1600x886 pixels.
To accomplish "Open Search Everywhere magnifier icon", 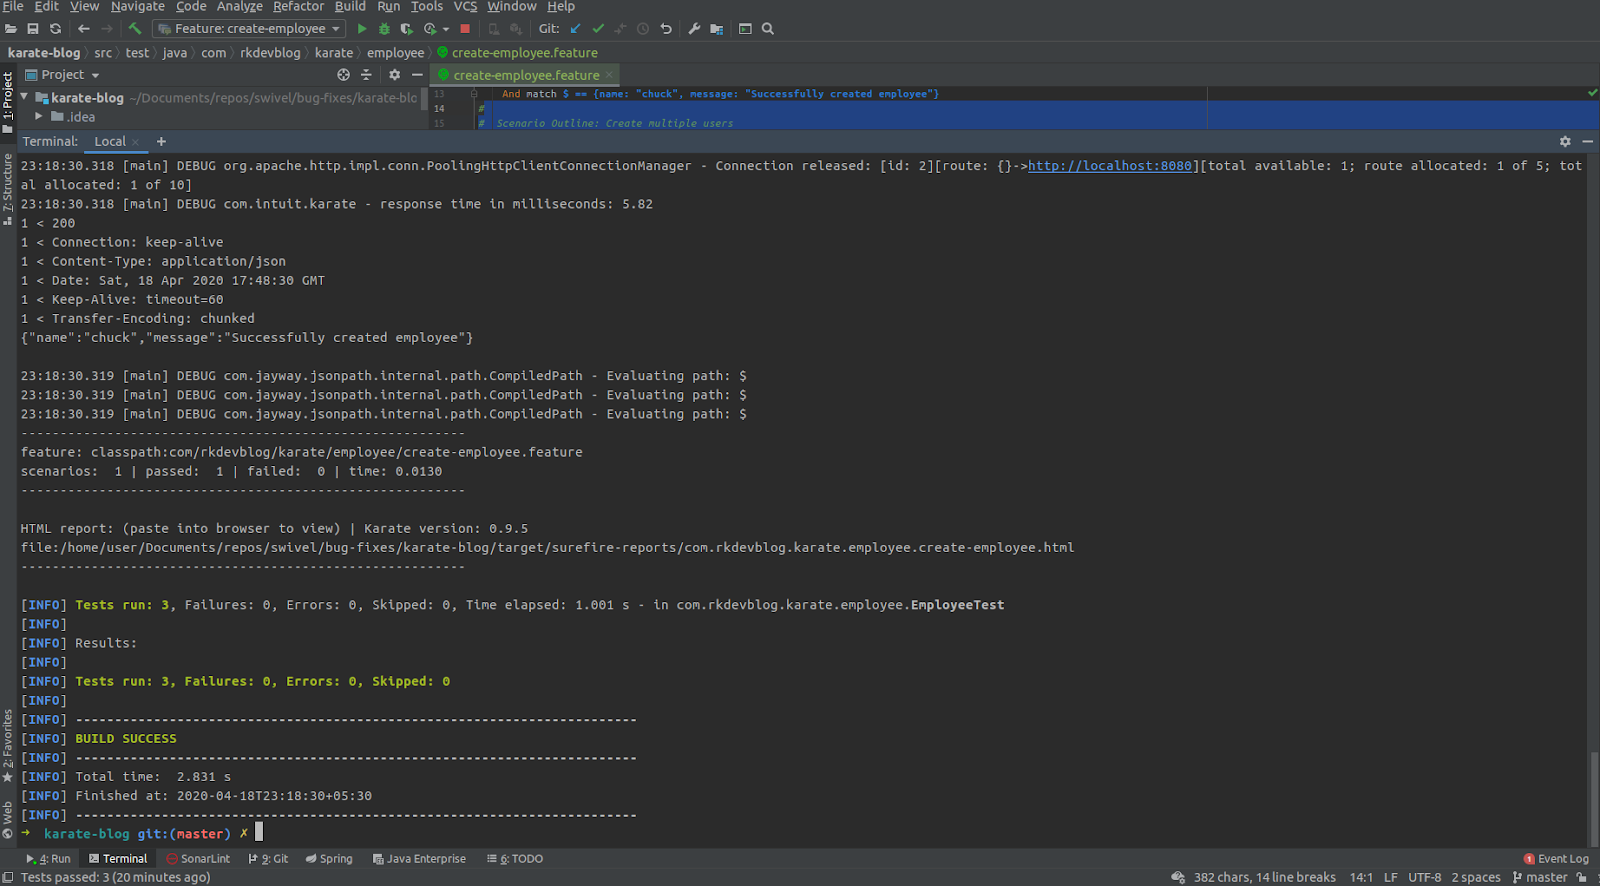I will click(768, 29).
